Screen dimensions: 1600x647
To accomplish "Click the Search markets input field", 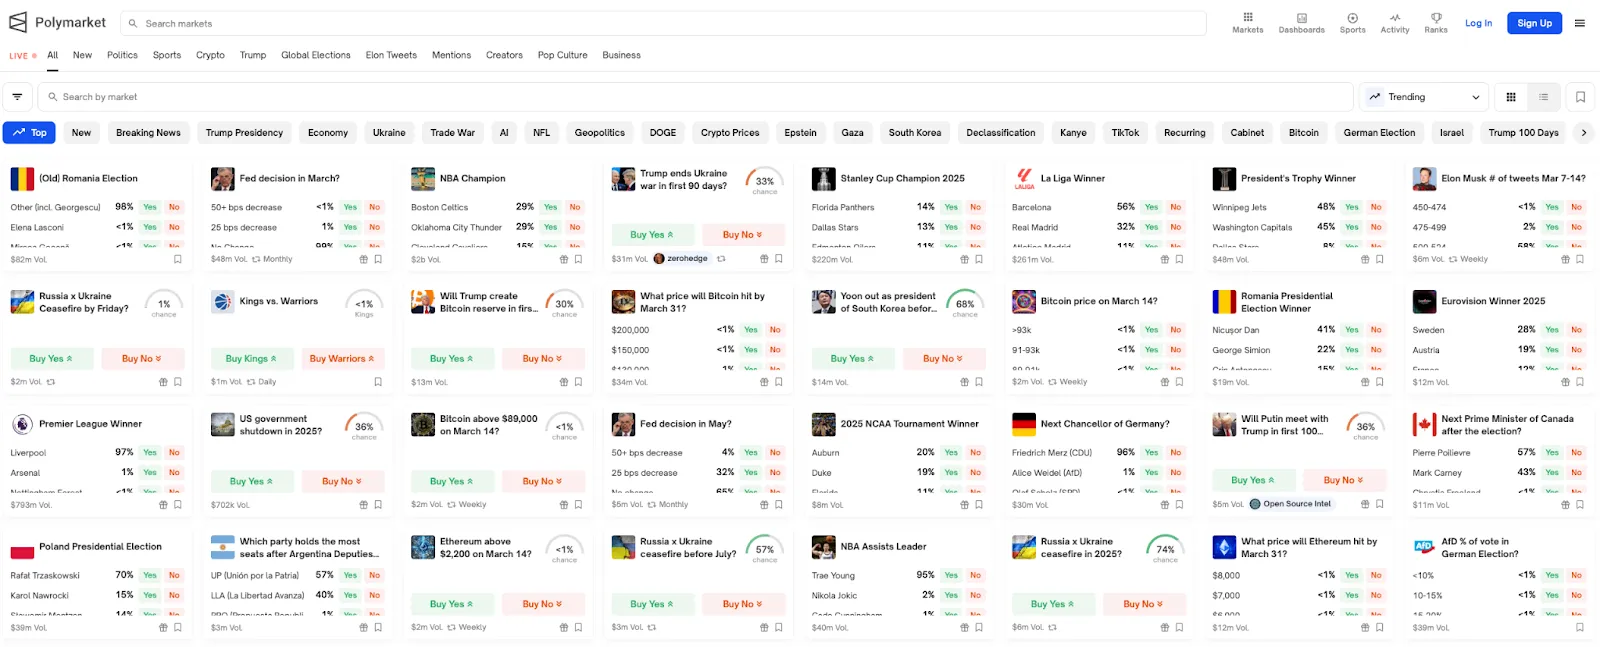I will (x=663, y=23).
